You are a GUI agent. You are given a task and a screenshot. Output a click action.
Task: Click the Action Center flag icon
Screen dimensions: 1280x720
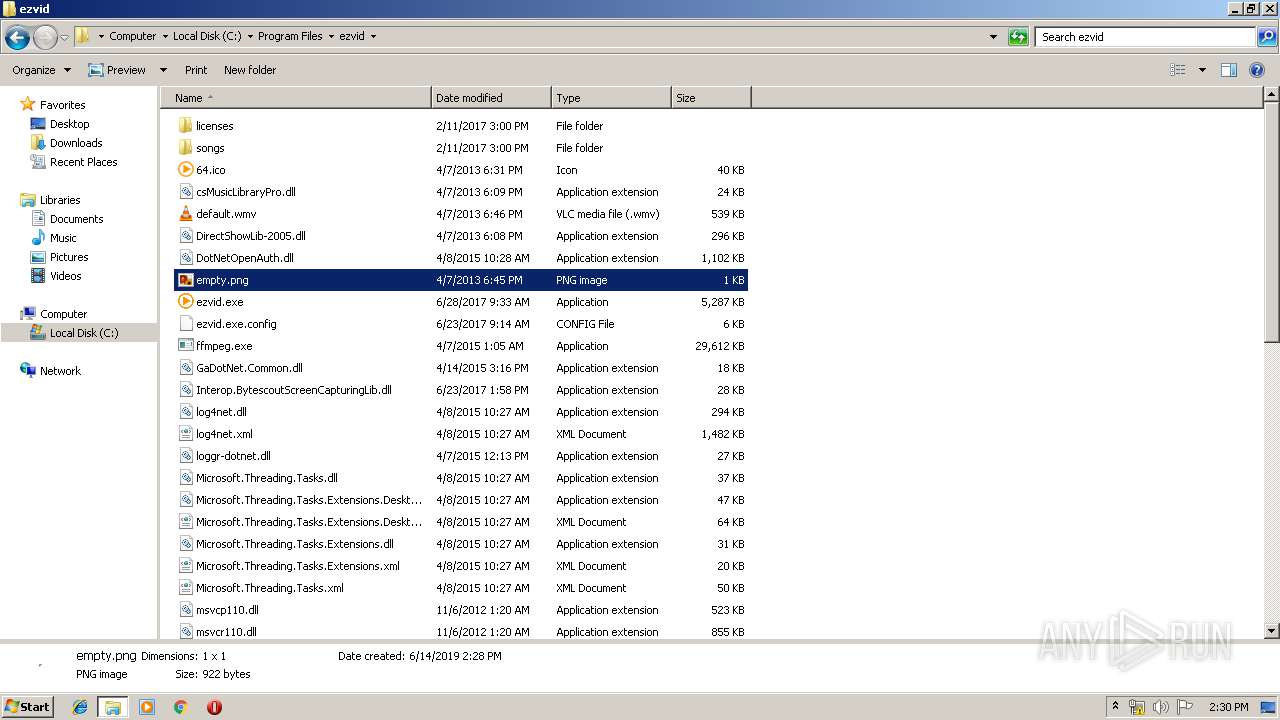pos(1185,707)
